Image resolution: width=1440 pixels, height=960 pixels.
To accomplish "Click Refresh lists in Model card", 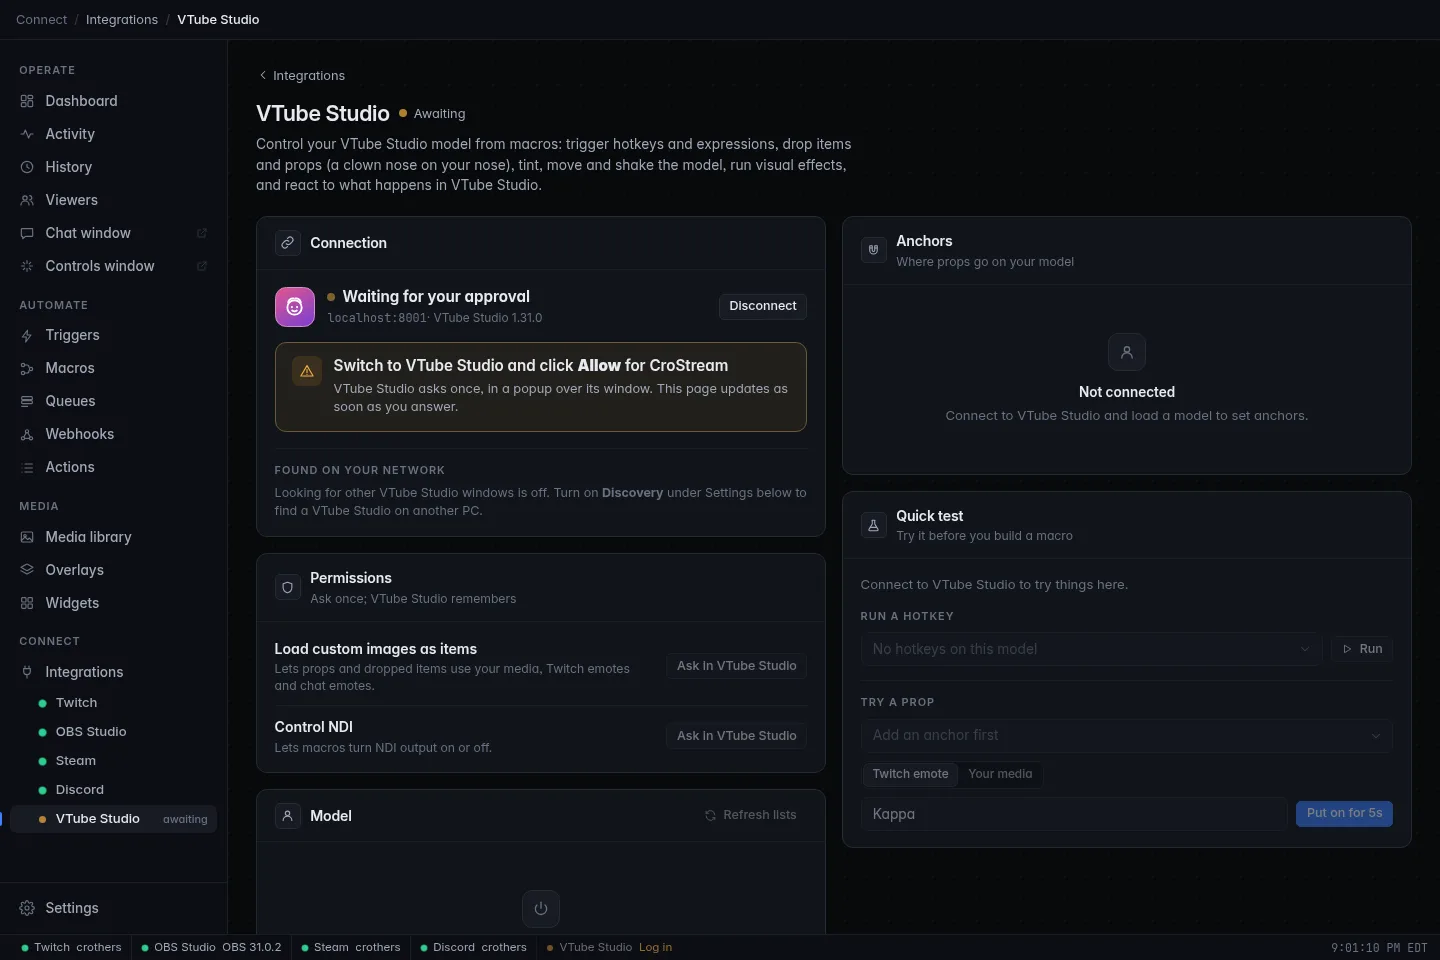I will point(751,815).
